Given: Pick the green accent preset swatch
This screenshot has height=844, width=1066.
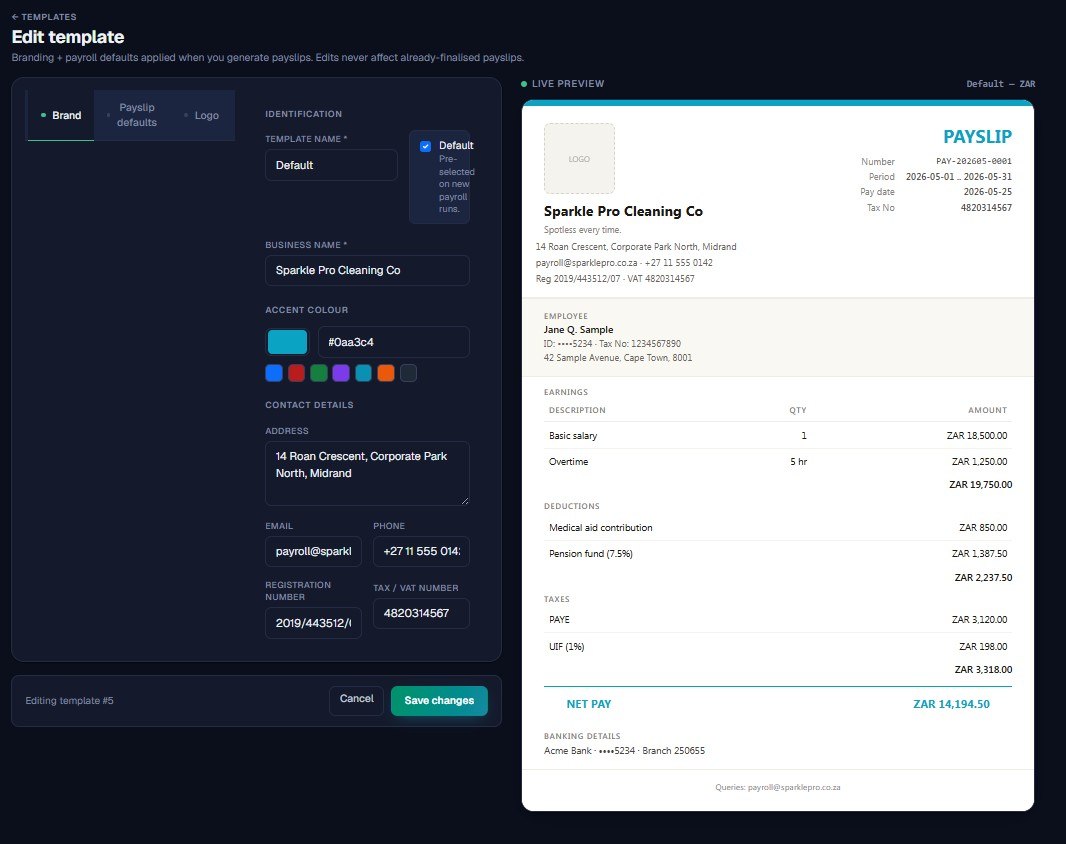Looking at the screenshot, I should 319,373.
